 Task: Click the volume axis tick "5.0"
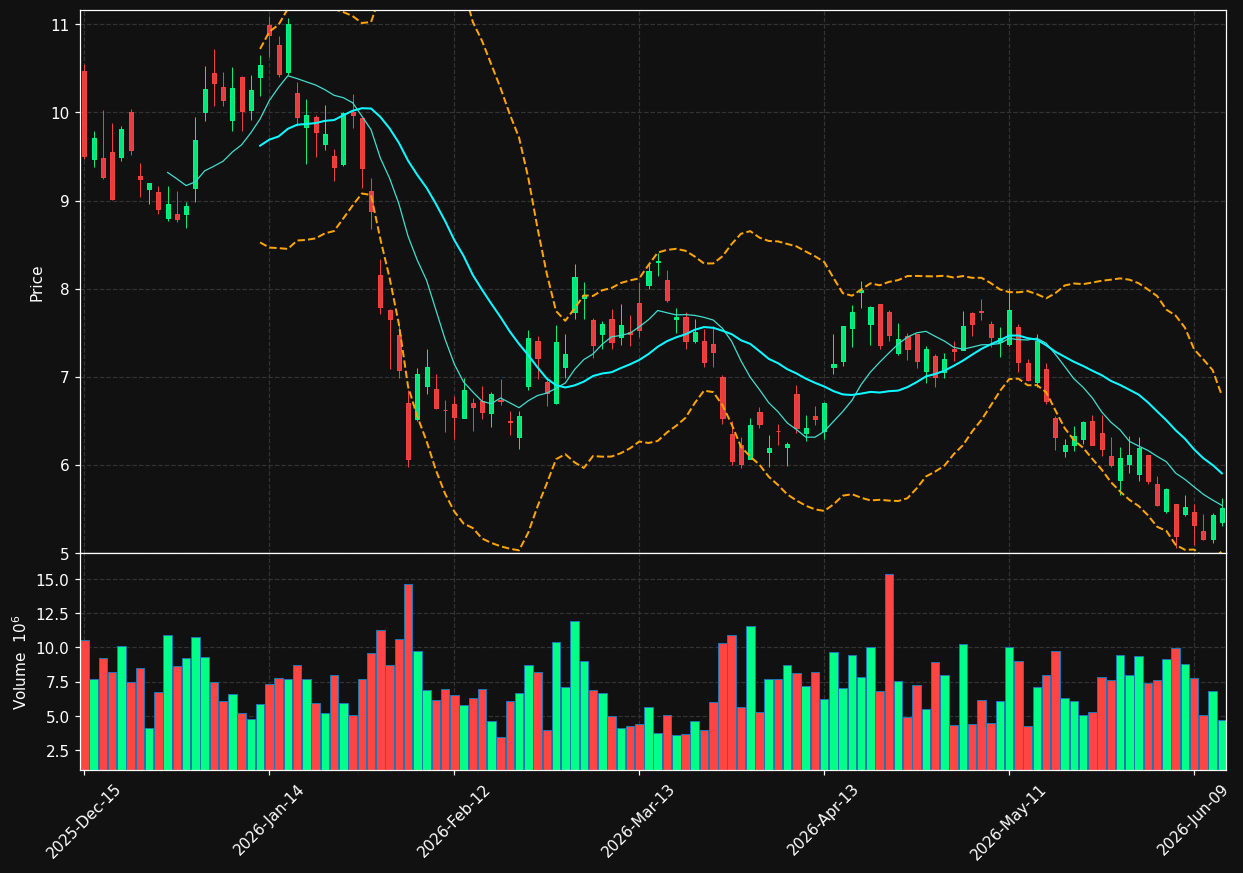58,716
